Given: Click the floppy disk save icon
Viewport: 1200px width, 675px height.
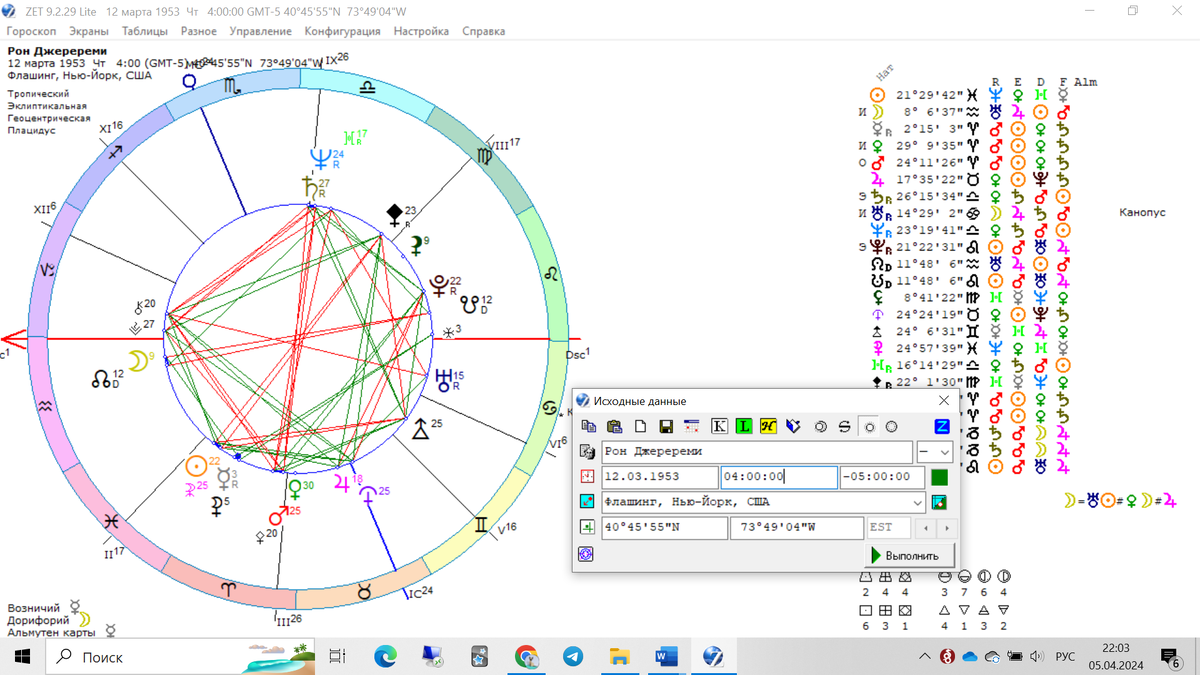Looking at the screenshot, I should click(x=666, y=426).
